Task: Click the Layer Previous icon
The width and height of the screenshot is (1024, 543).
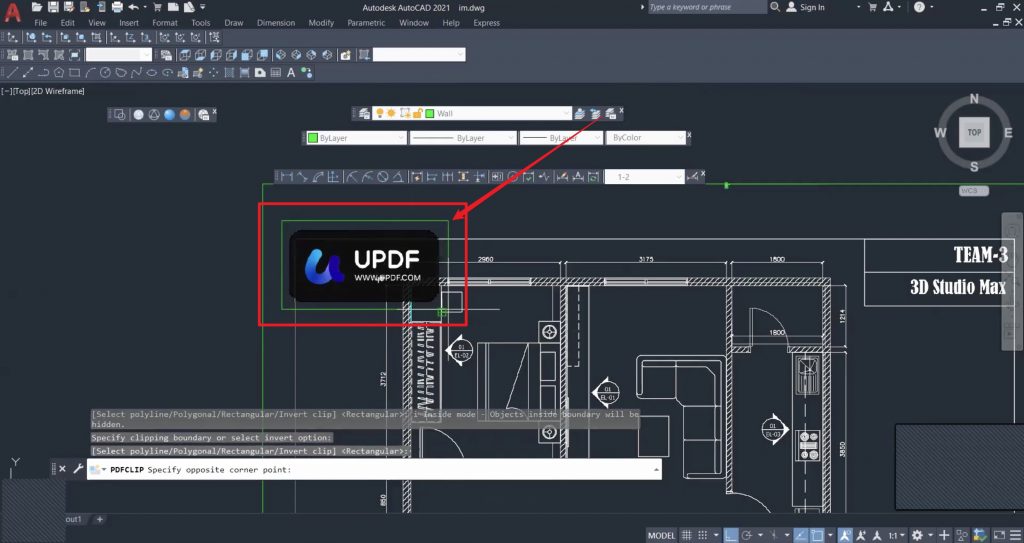Action: pyautogui.click(x=595, y=114)
